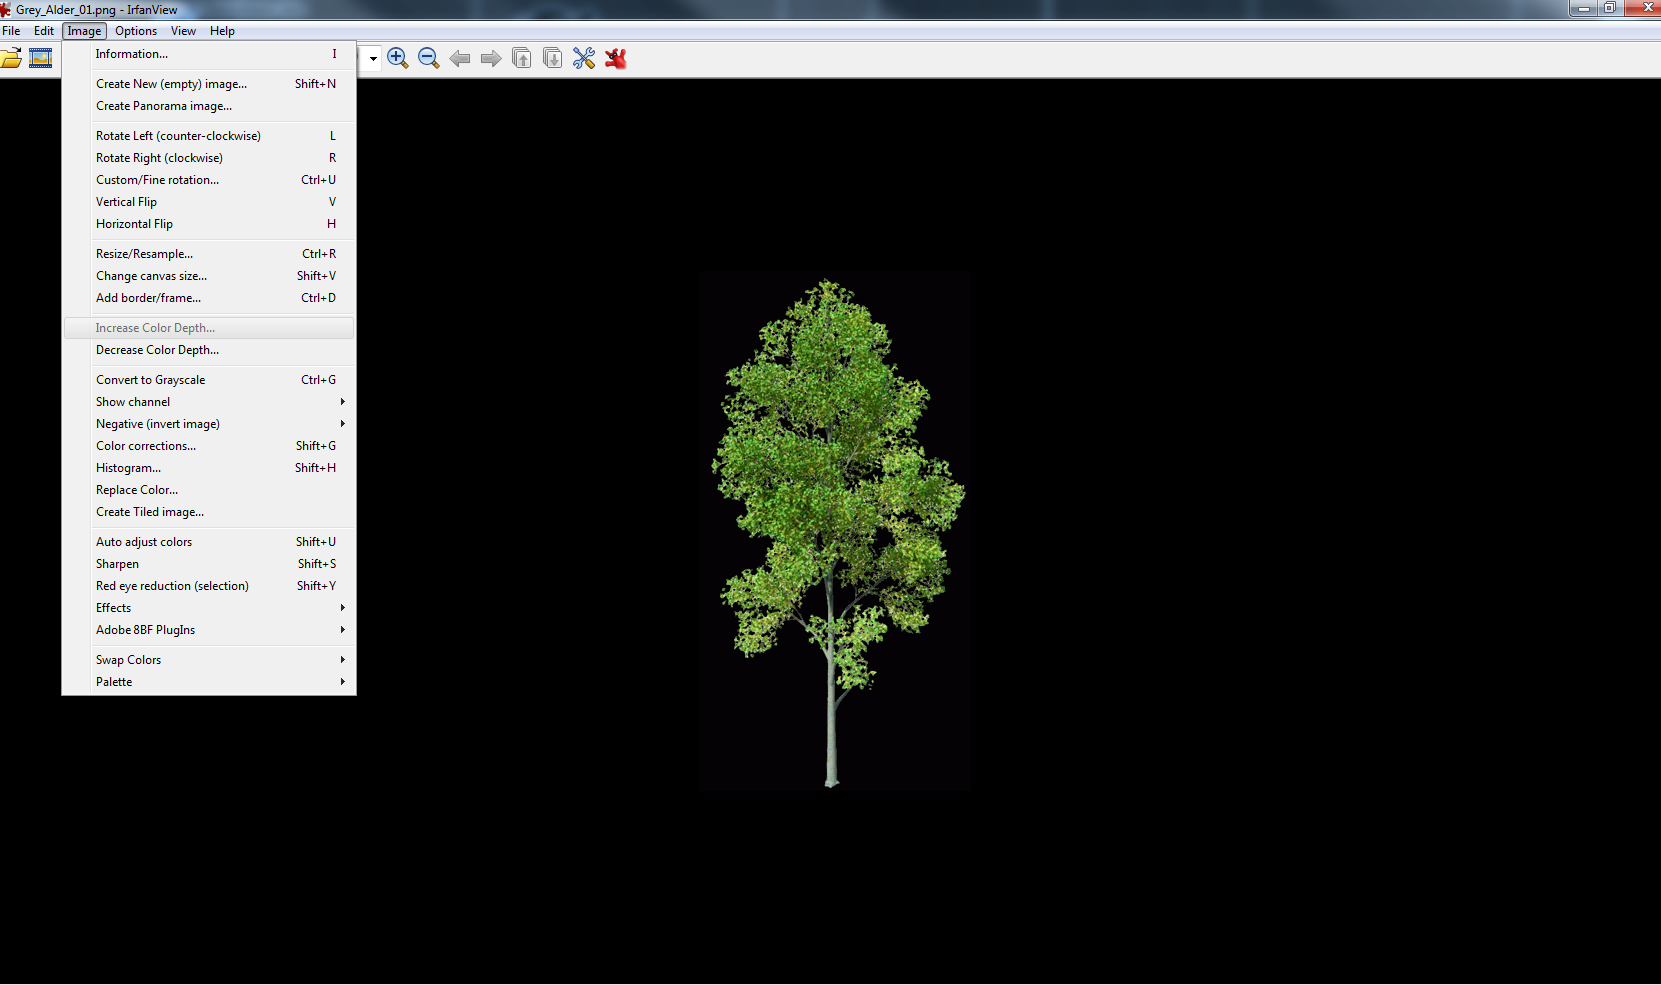
Task: Click the displayed Grey Alder tree image
Action: point(835,530)
